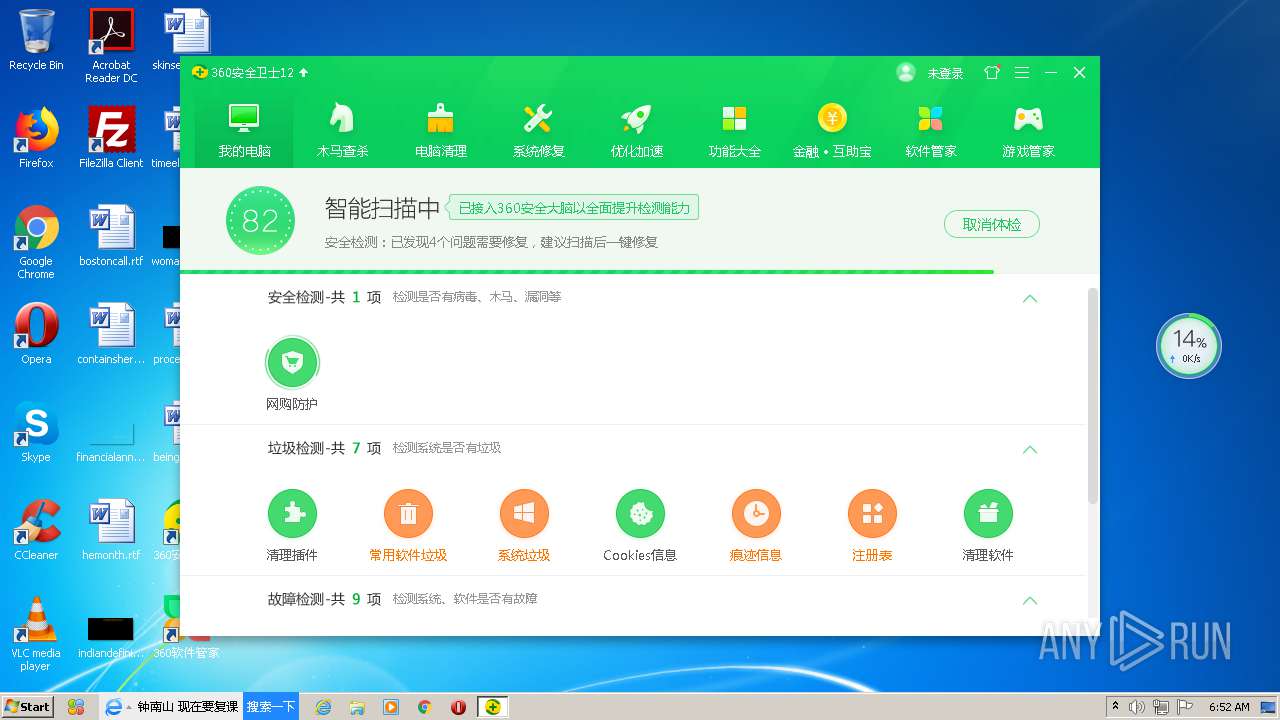The width and height of the screenshot is (1280, 720).
Task: Open the main menu hamburger icon
Action: [x=1021, y=73]
